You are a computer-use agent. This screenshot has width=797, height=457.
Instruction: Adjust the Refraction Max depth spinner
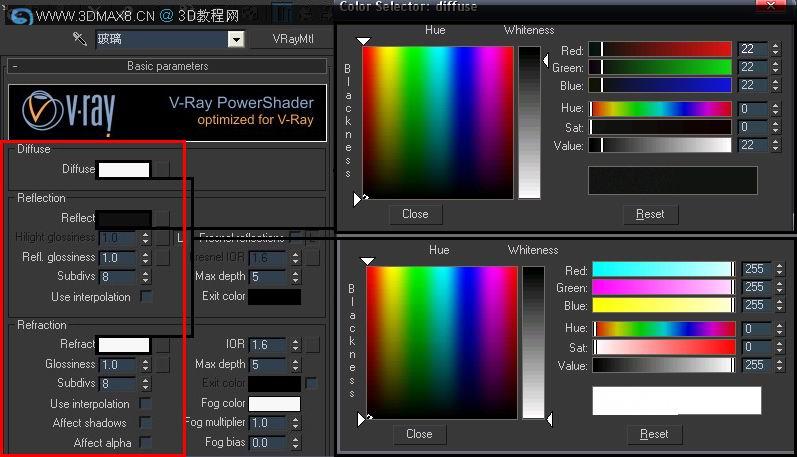[x=295, y=365]
